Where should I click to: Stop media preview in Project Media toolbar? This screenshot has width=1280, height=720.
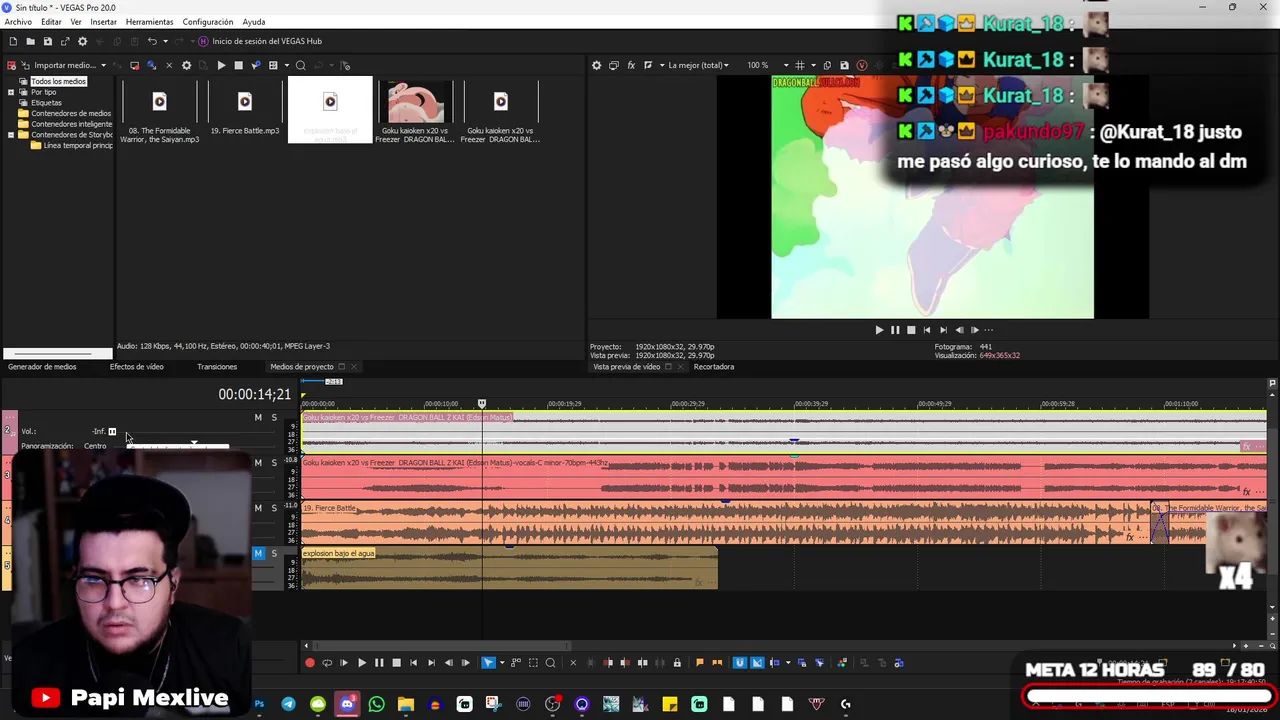coord(238,65)
